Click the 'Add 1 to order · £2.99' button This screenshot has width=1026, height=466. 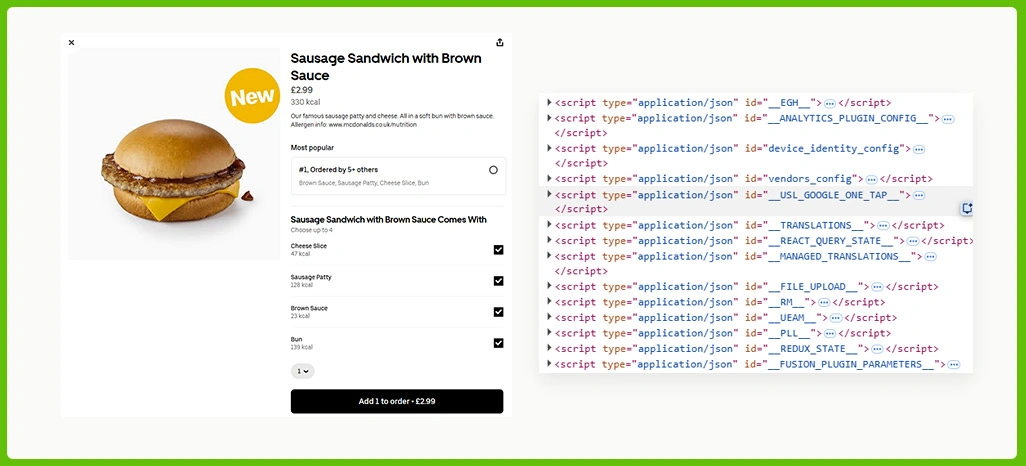(397, 401)
